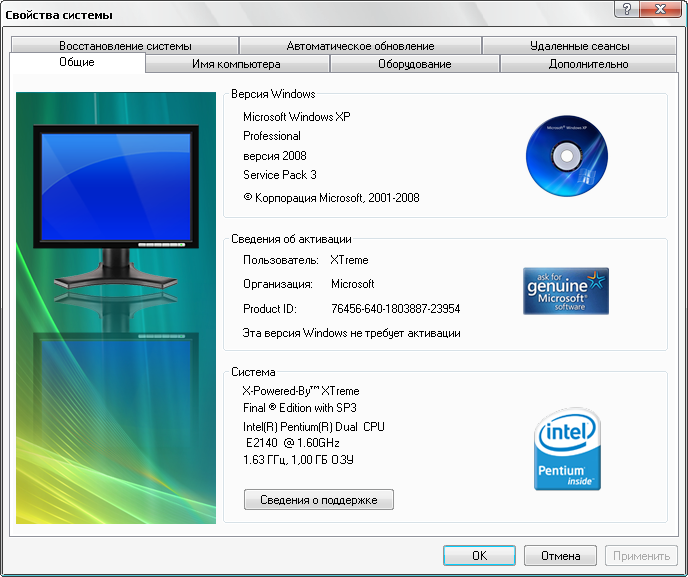Close the Свойства системы window
This screenshot has height=577, width=688.
point(660,9)
